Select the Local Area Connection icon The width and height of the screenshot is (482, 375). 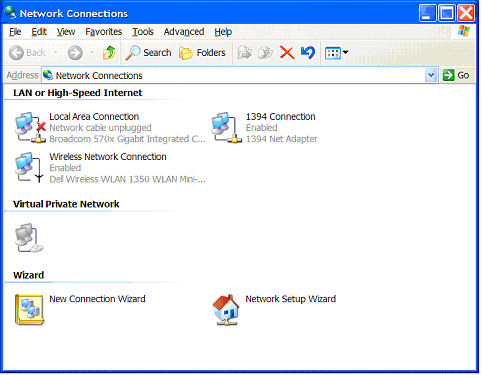click(x=30, y=128)
